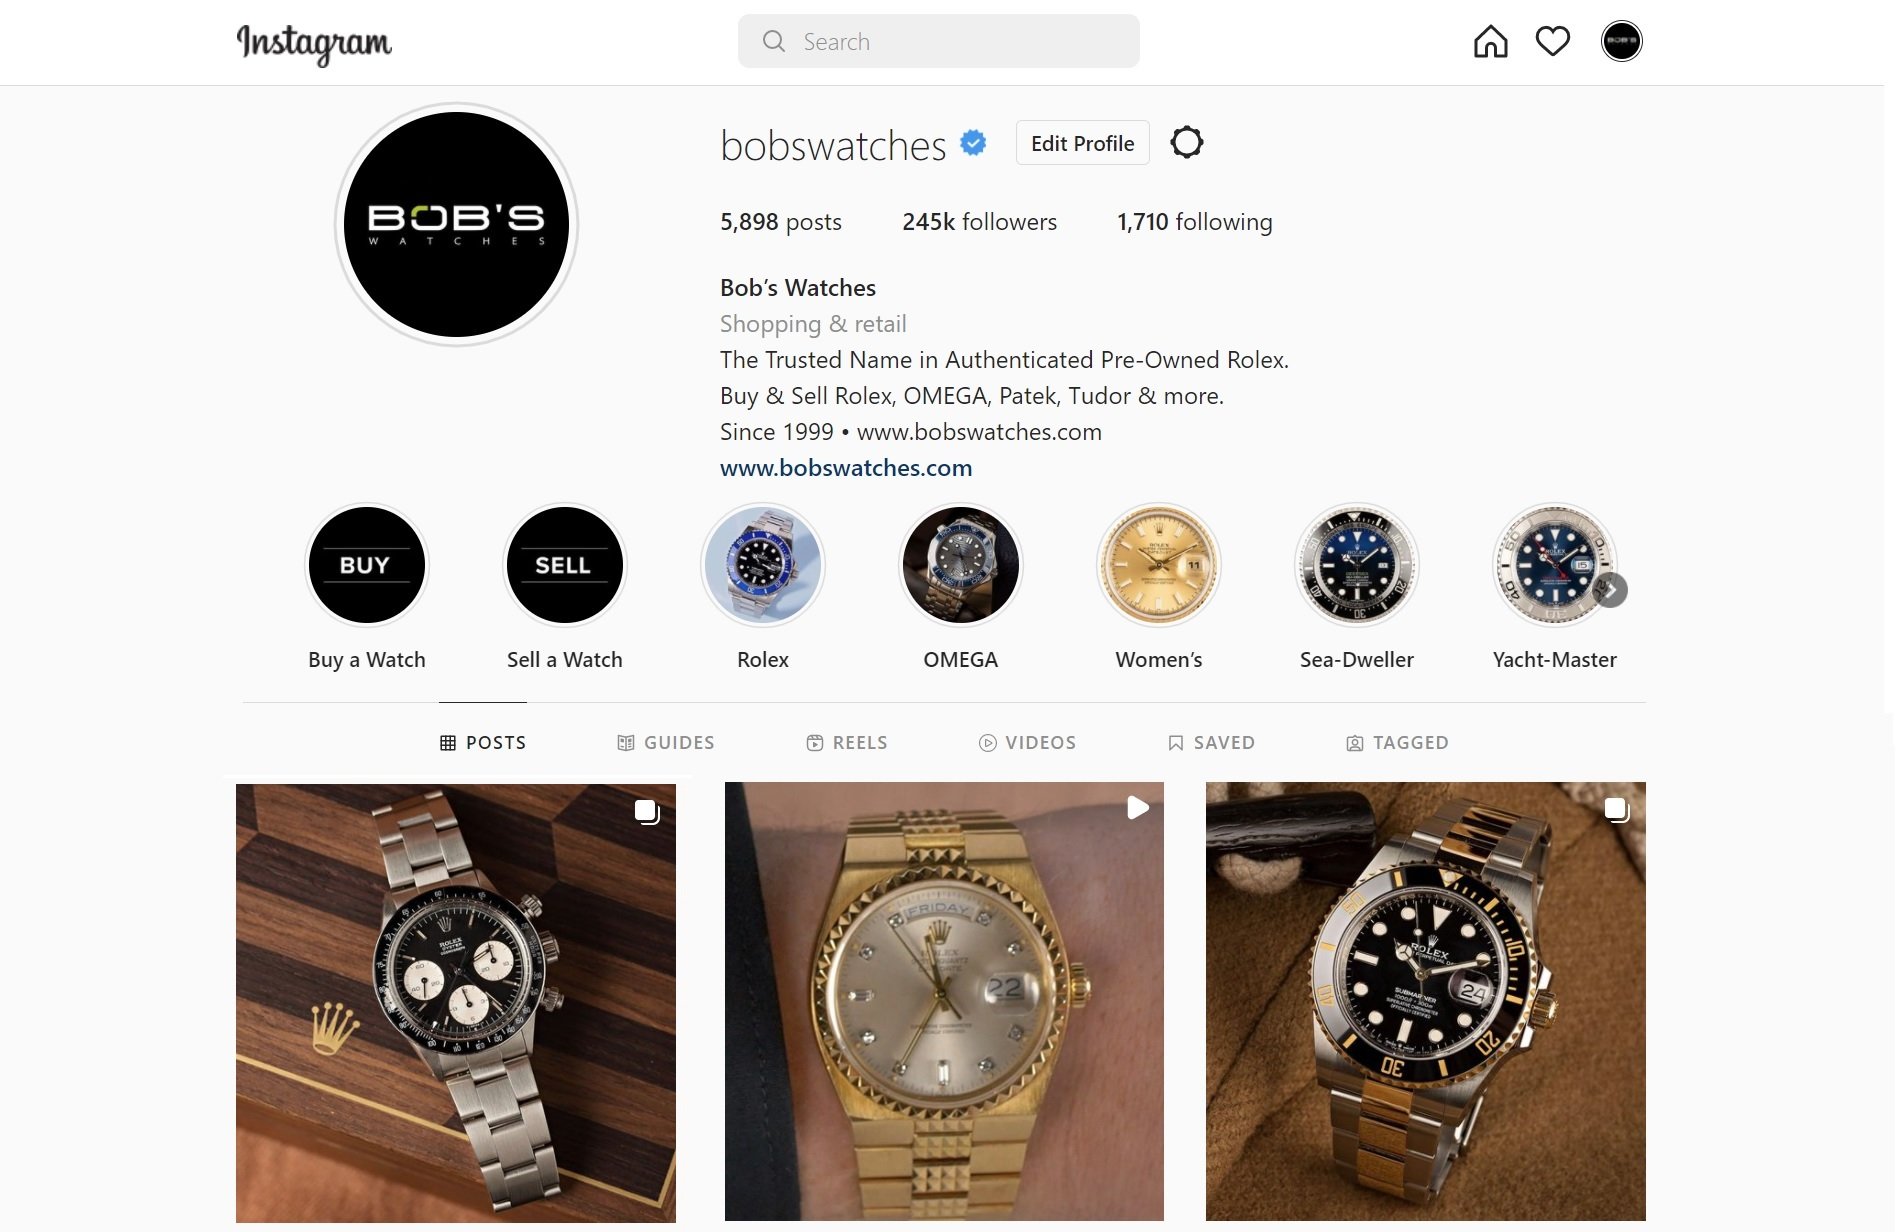Open the gold Rolex video post
Image resolution: width=1901 pixels, height=1232 pixels.
pyautogui.click(x=944, y=1001)
